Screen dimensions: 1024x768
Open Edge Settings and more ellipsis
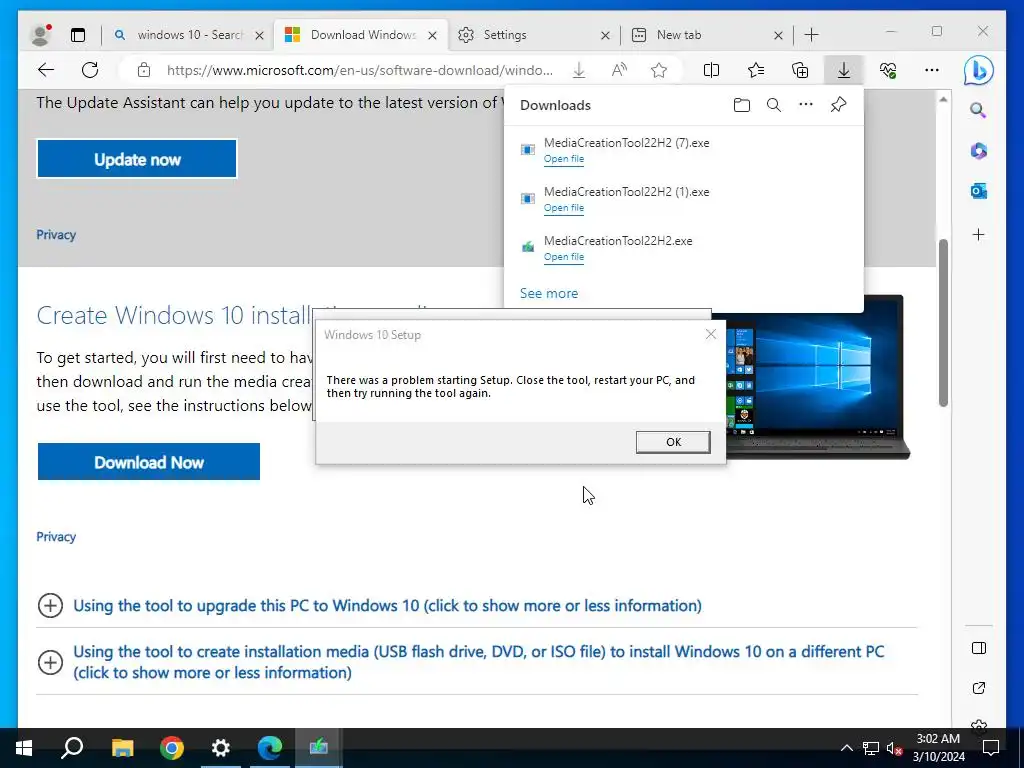[x=932, y=70]
